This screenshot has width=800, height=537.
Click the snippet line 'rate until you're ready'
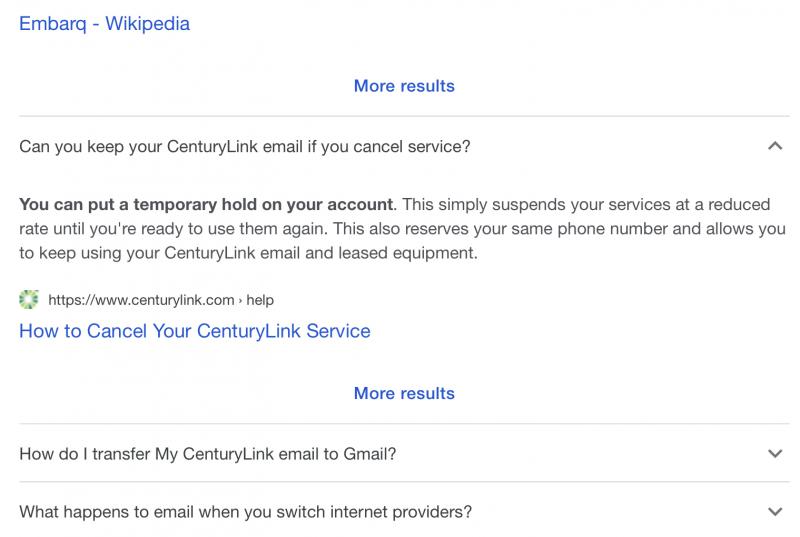(402, 228)
